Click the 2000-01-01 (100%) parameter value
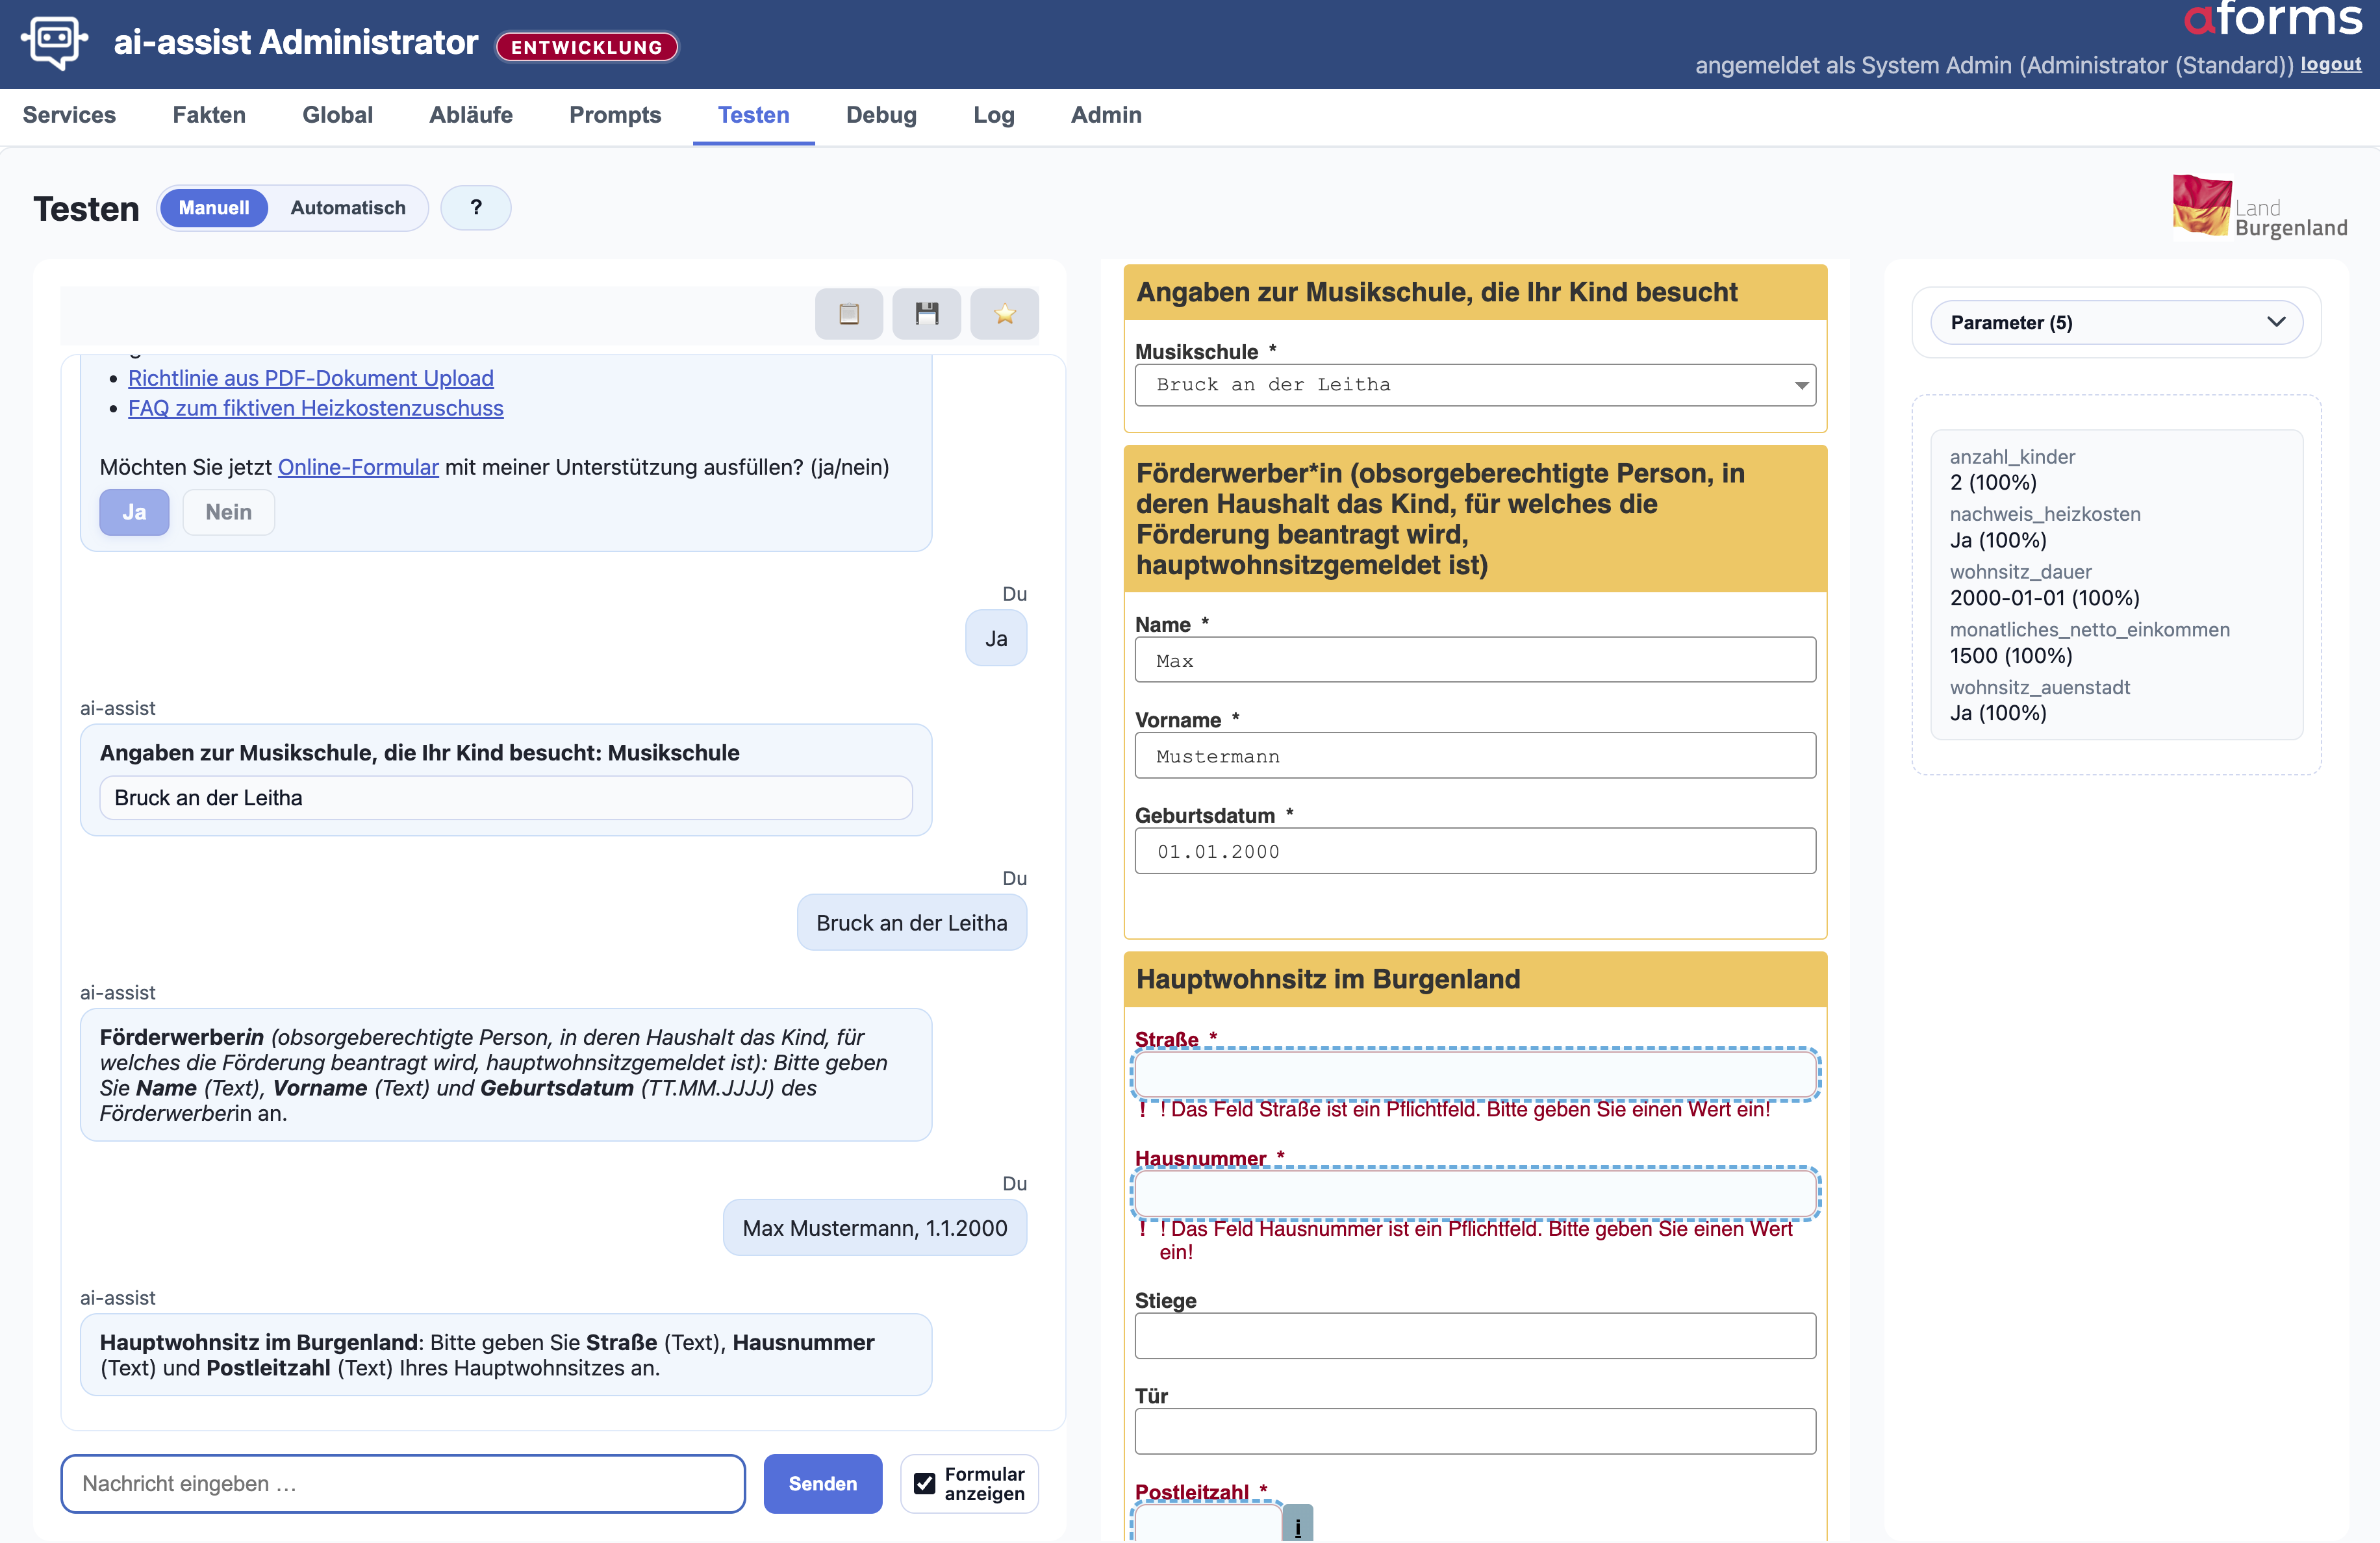The image size is (2380, 1543). click(2044, 598)
